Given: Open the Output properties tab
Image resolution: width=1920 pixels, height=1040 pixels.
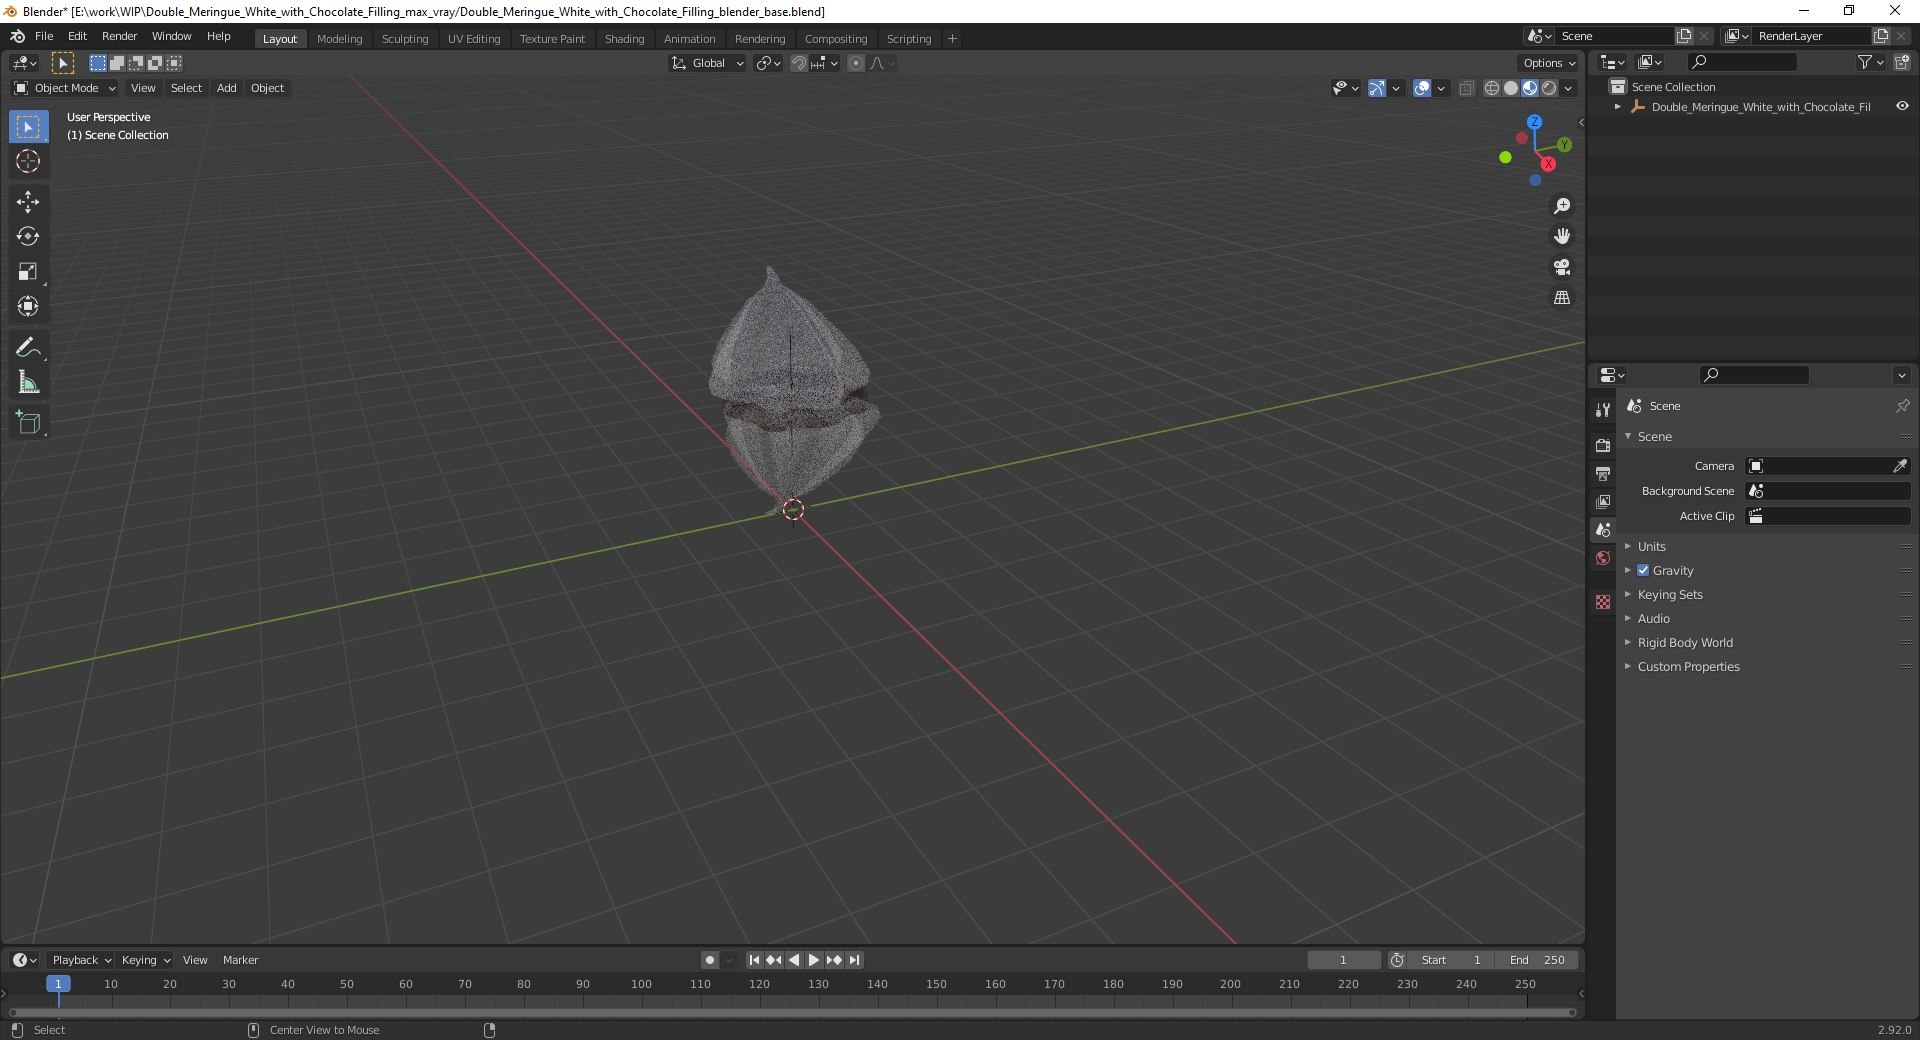Looking at the screenshot, I should [1603, 473].
